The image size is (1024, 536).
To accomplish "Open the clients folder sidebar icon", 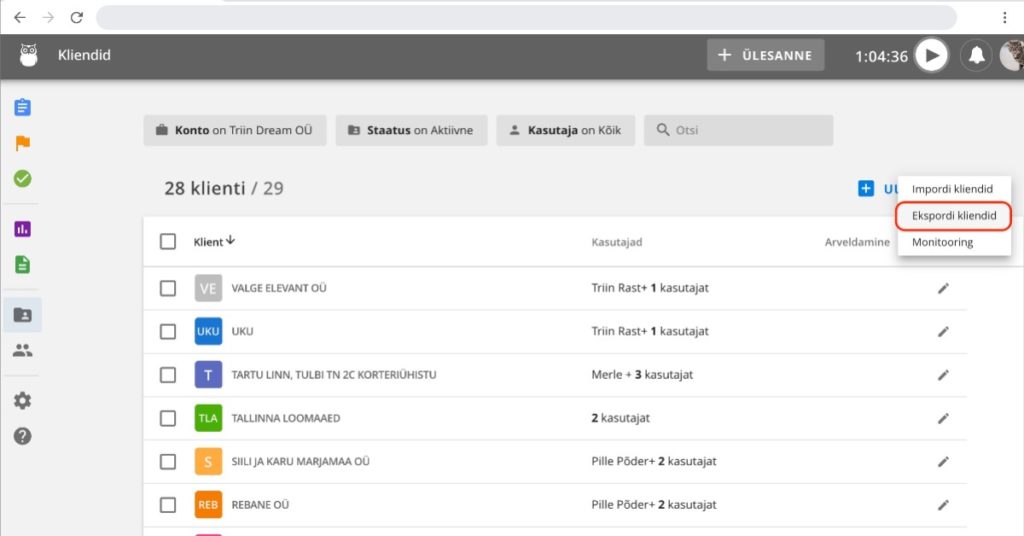I will 22,315.
